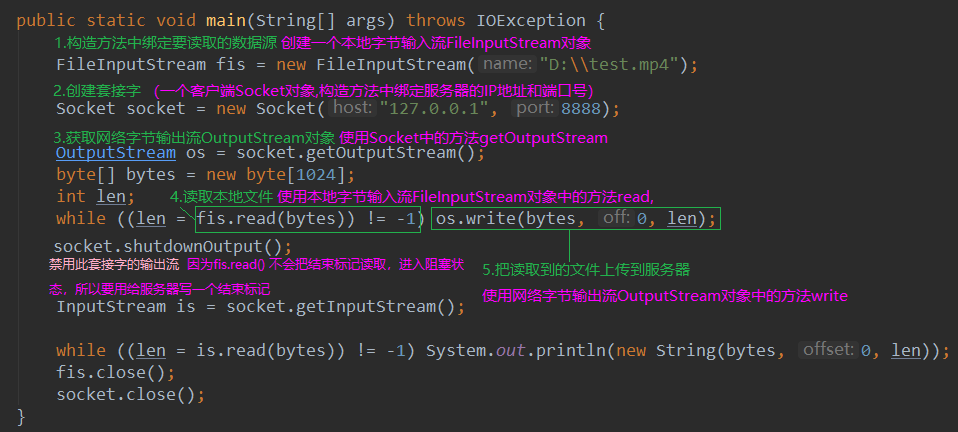Click the socket.close() statement
The width and height of the screenshot is (958, 432).
(131, 395)
